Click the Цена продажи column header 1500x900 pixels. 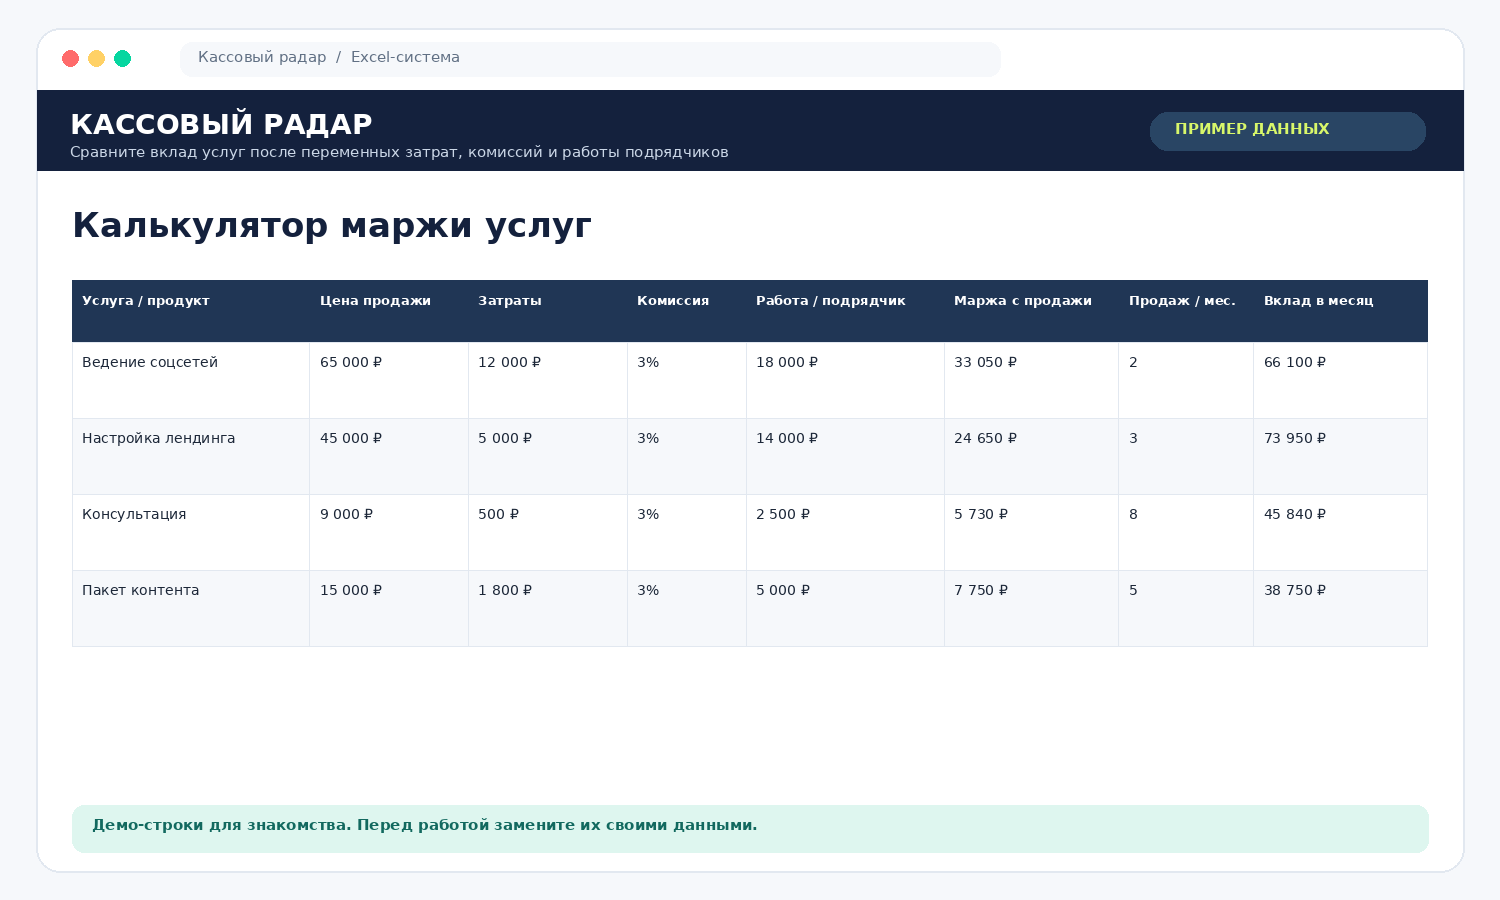pyautogui.click(x=389, y=311)
